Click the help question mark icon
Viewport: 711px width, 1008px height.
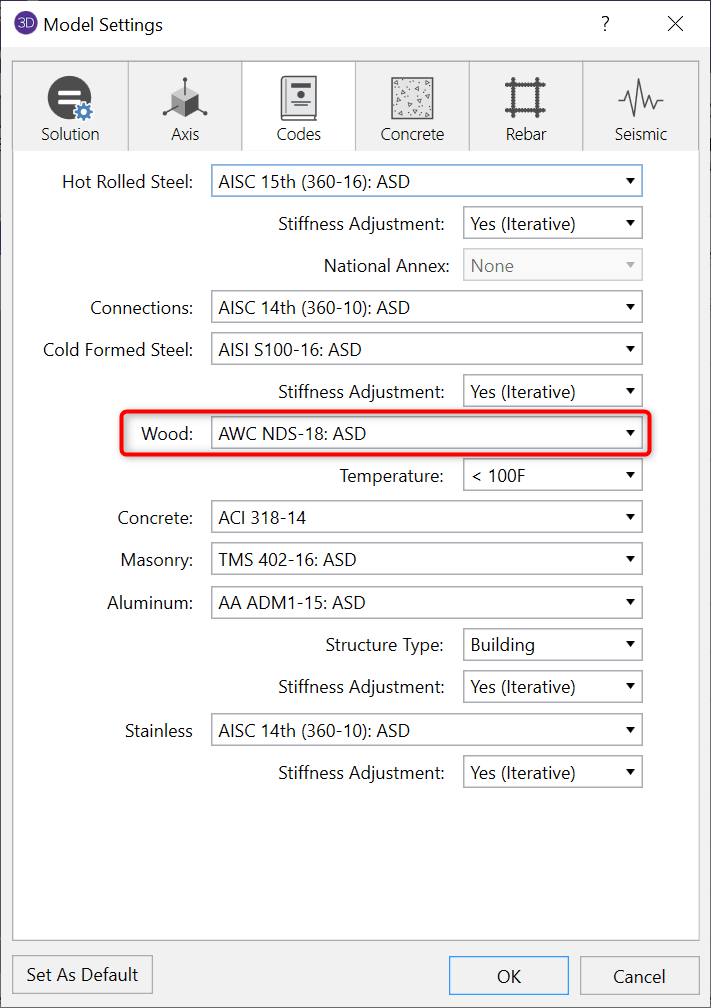click(605, 24)
